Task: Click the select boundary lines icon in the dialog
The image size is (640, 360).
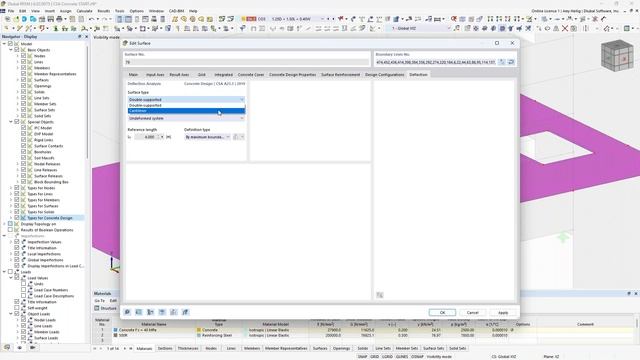Action: click(502, 62)
